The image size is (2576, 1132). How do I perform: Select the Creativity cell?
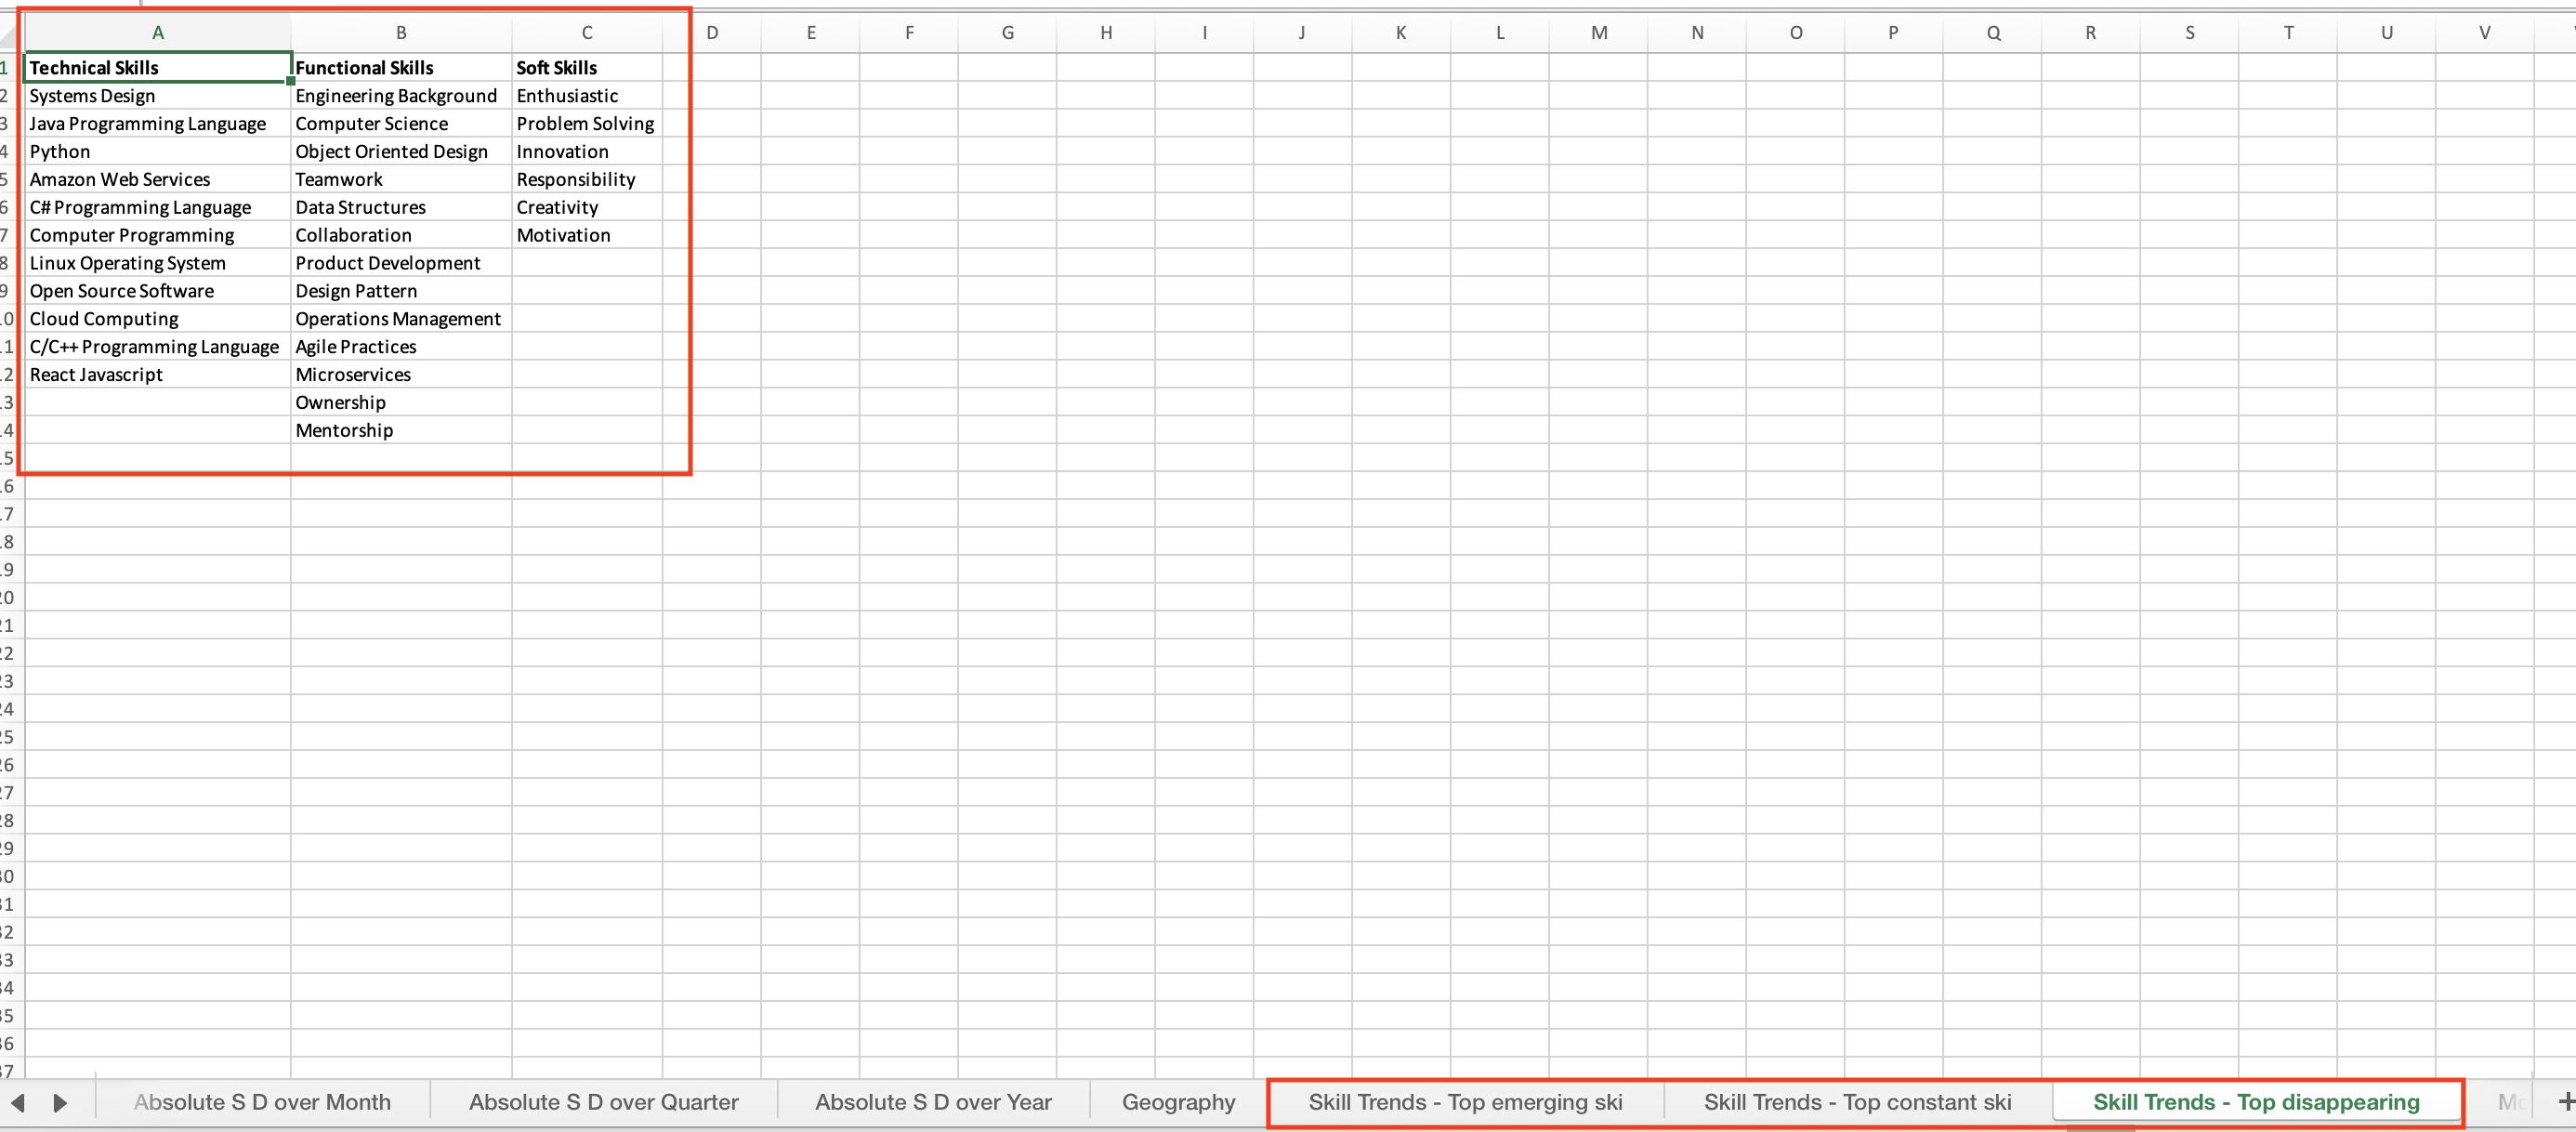[x=587, y=207]
